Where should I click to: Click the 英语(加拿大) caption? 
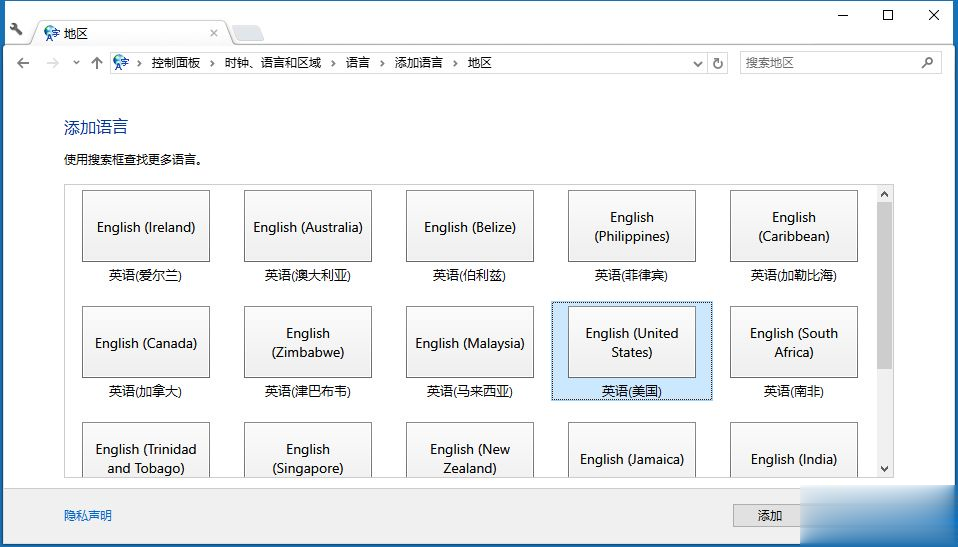pyautogui.click(x=145, y=391)
